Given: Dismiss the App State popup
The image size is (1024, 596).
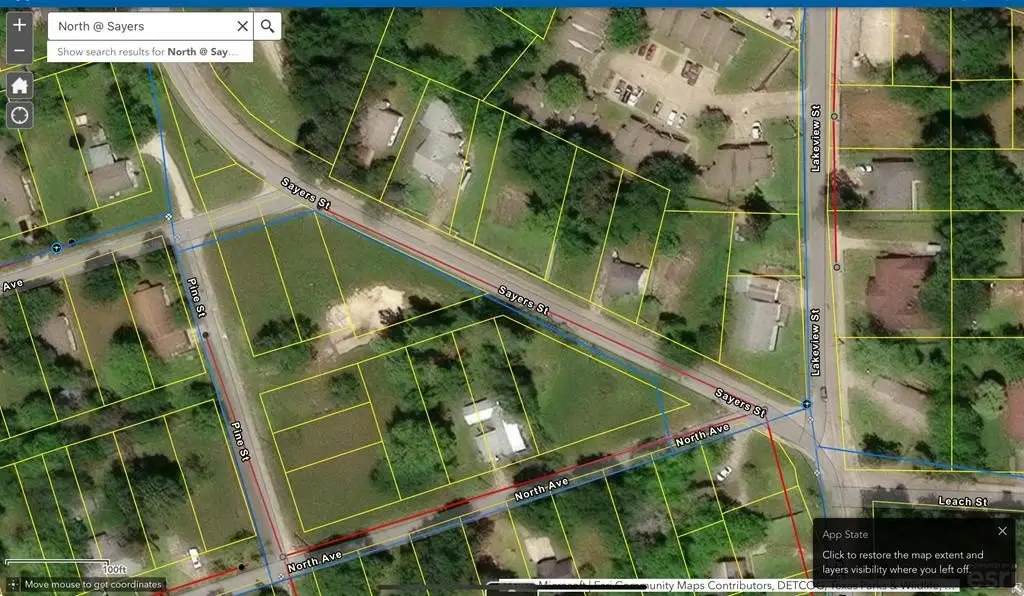Looking at the screenshot, I should coord(1002,531).
